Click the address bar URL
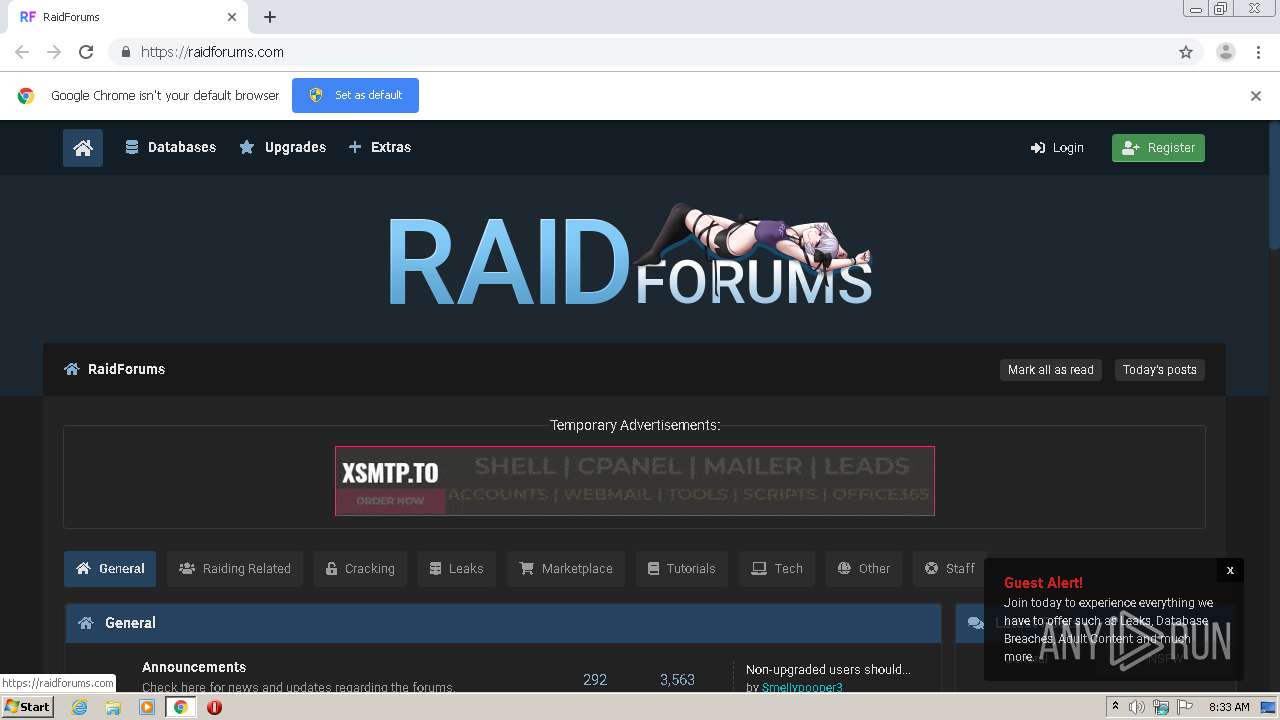 point(212,52)
